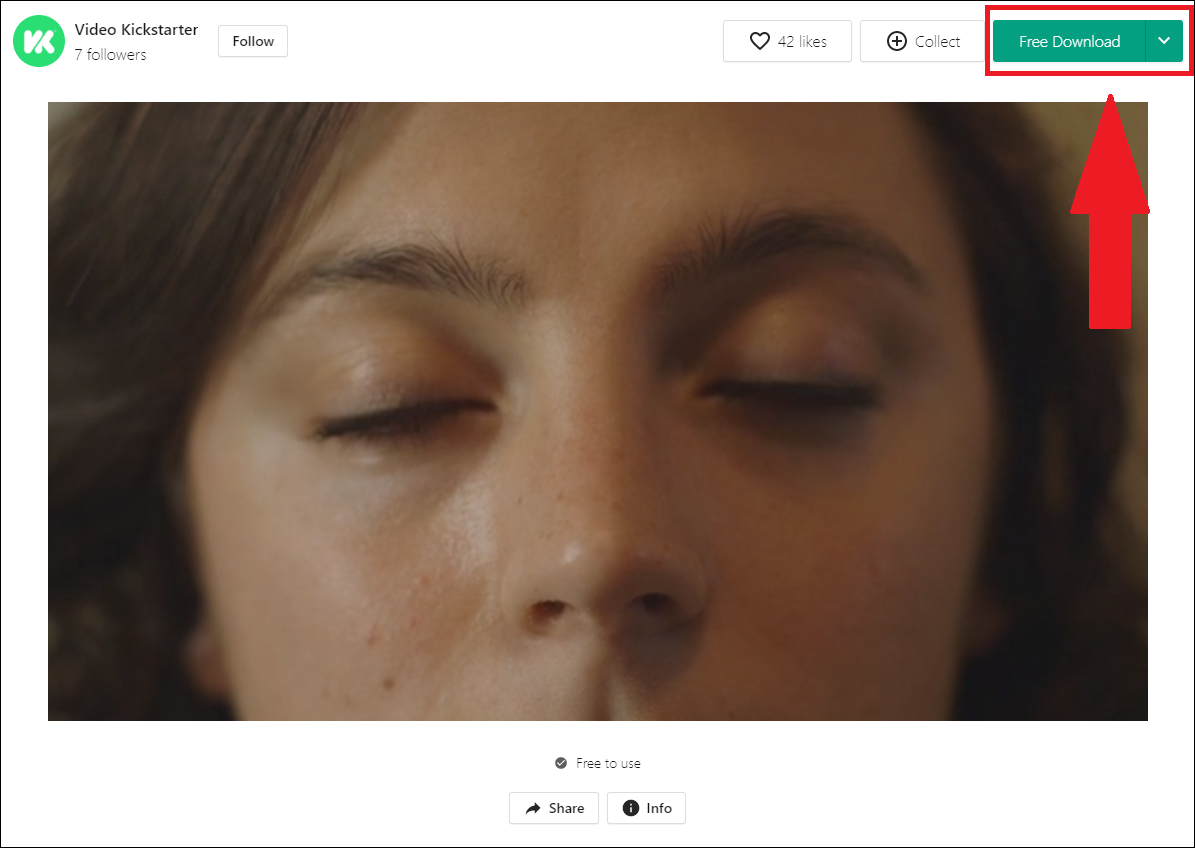Click the share arrow icon
Screen dimensions: 1195x848
533,808
